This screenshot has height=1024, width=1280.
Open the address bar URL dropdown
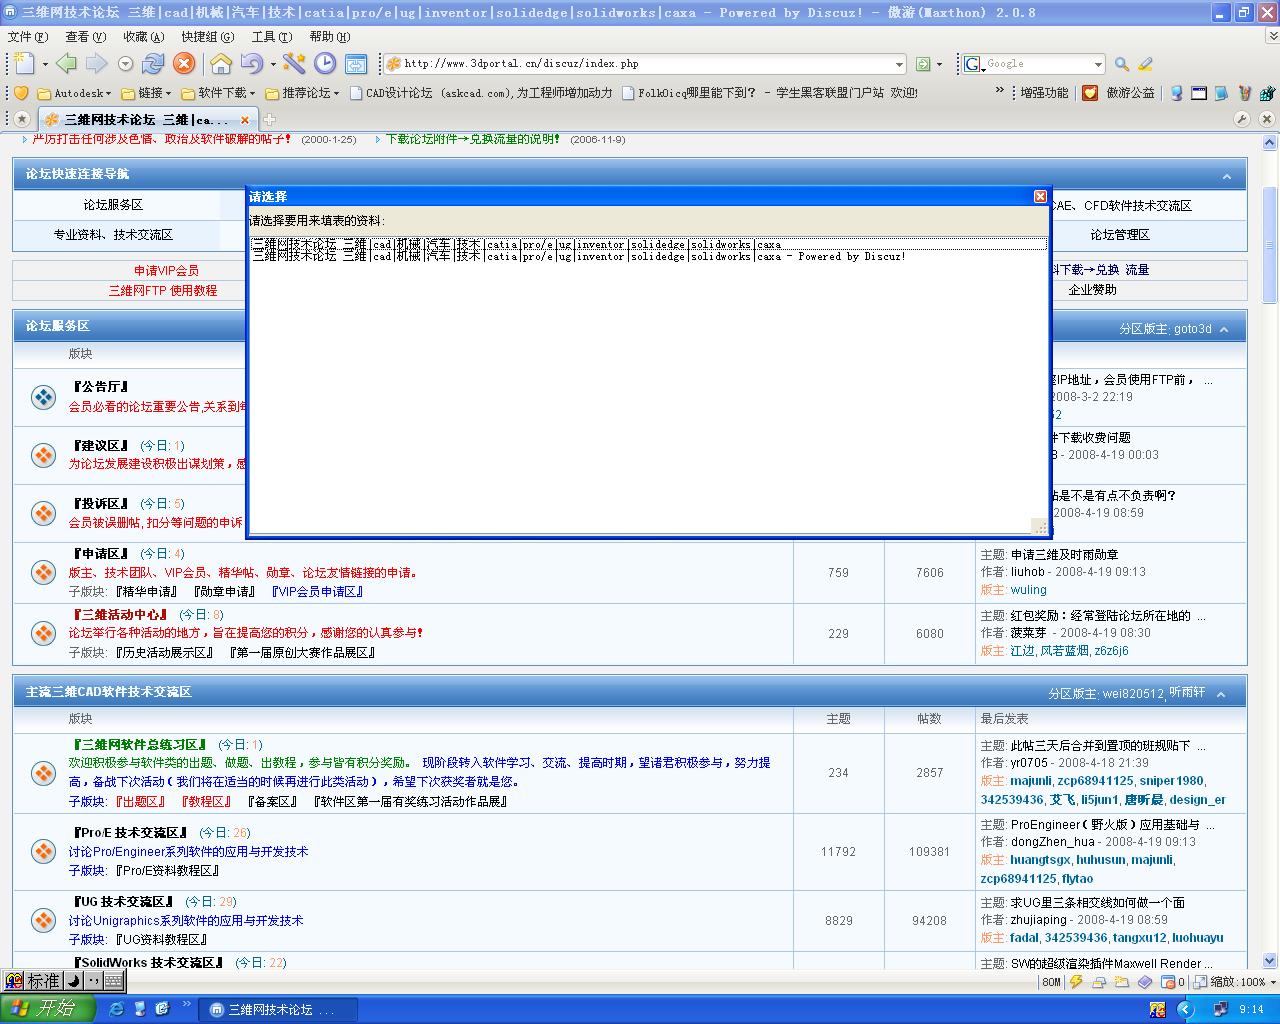click(899, 64)
